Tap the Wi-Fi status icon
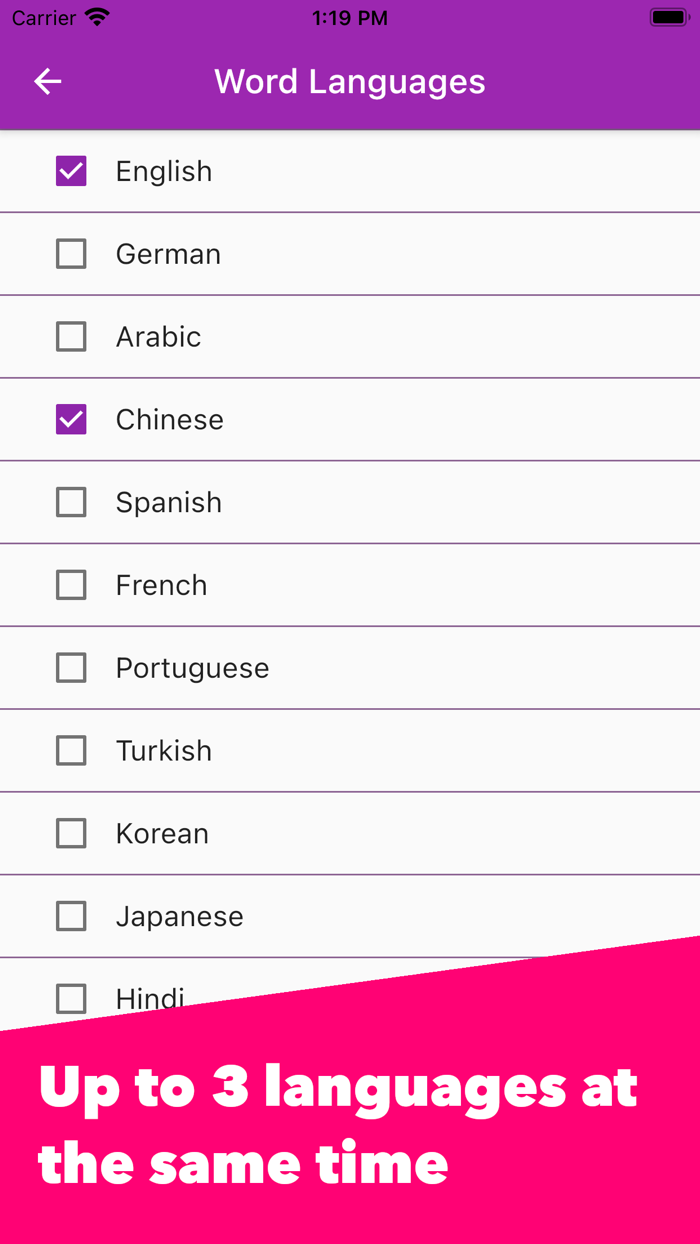The height and width of the screenshot is (1244, 700). coord(97,18)
